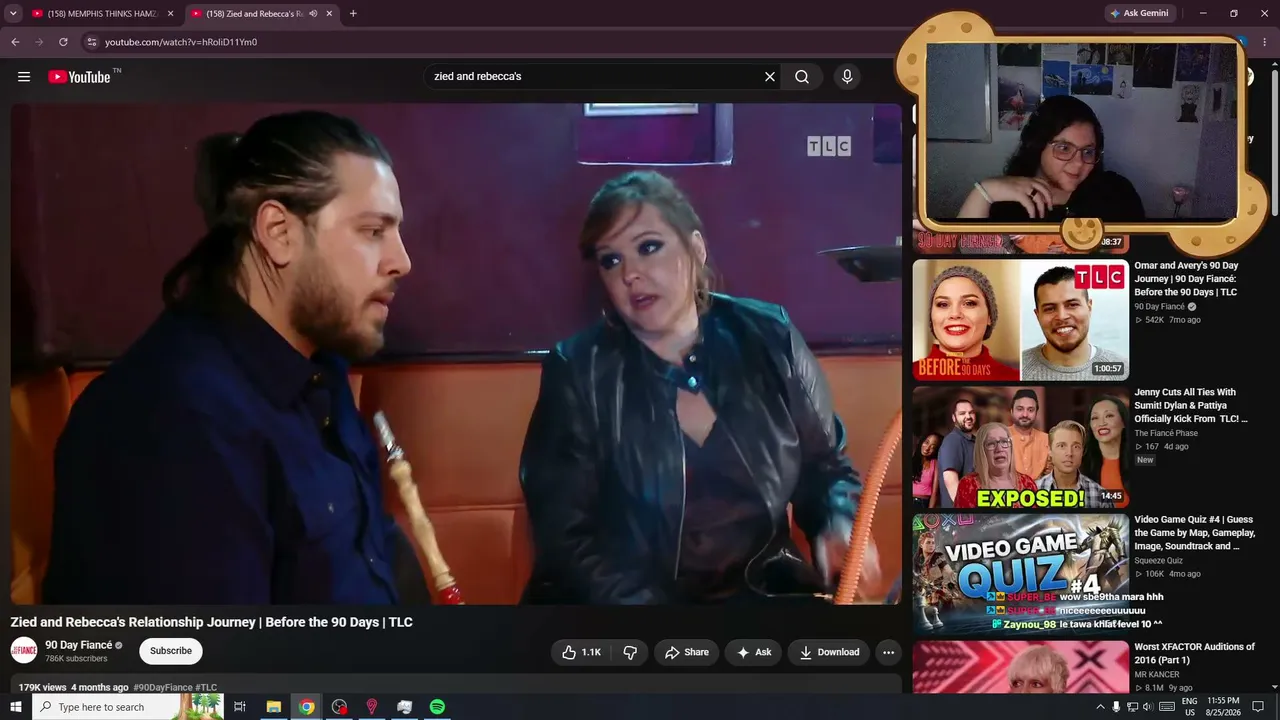Screen dimensions: 1280x720
Task: Select Chrome on the taskbar
Action: click(x=306, y=707)
